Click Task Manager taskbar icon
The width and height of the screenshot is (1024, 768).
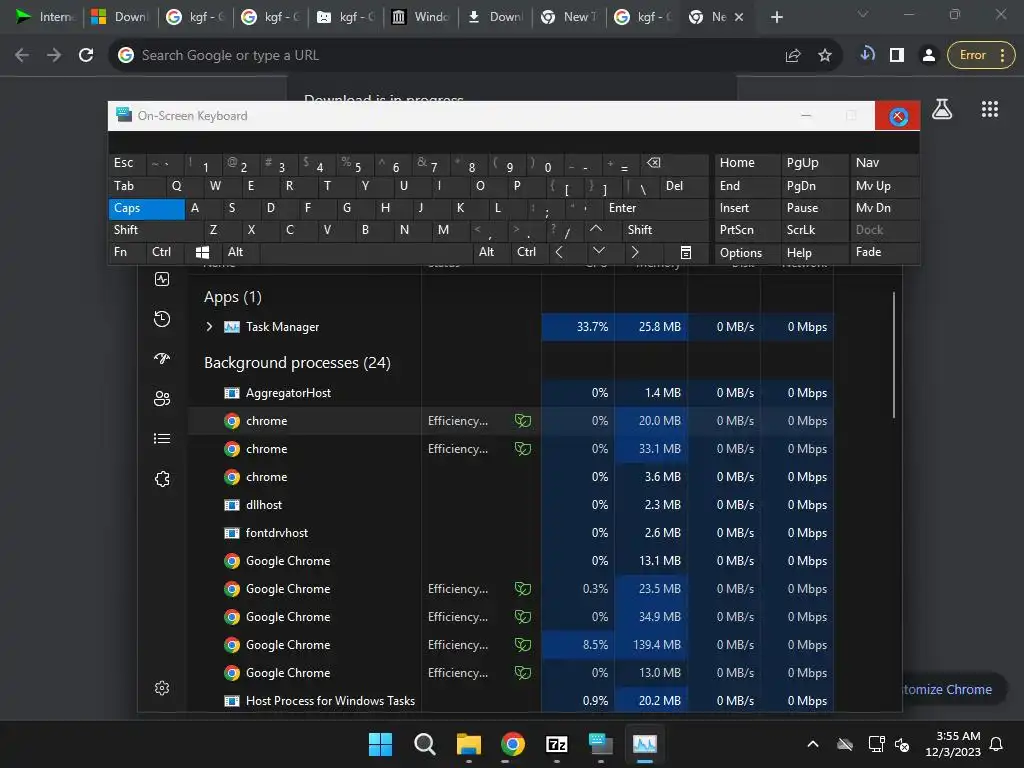click(x=645, y=744)
